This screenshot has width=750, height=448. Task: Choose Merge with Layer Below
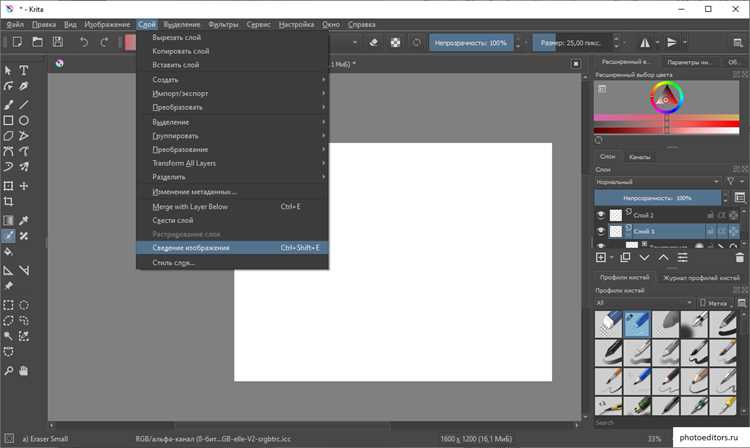pos(232,207)
